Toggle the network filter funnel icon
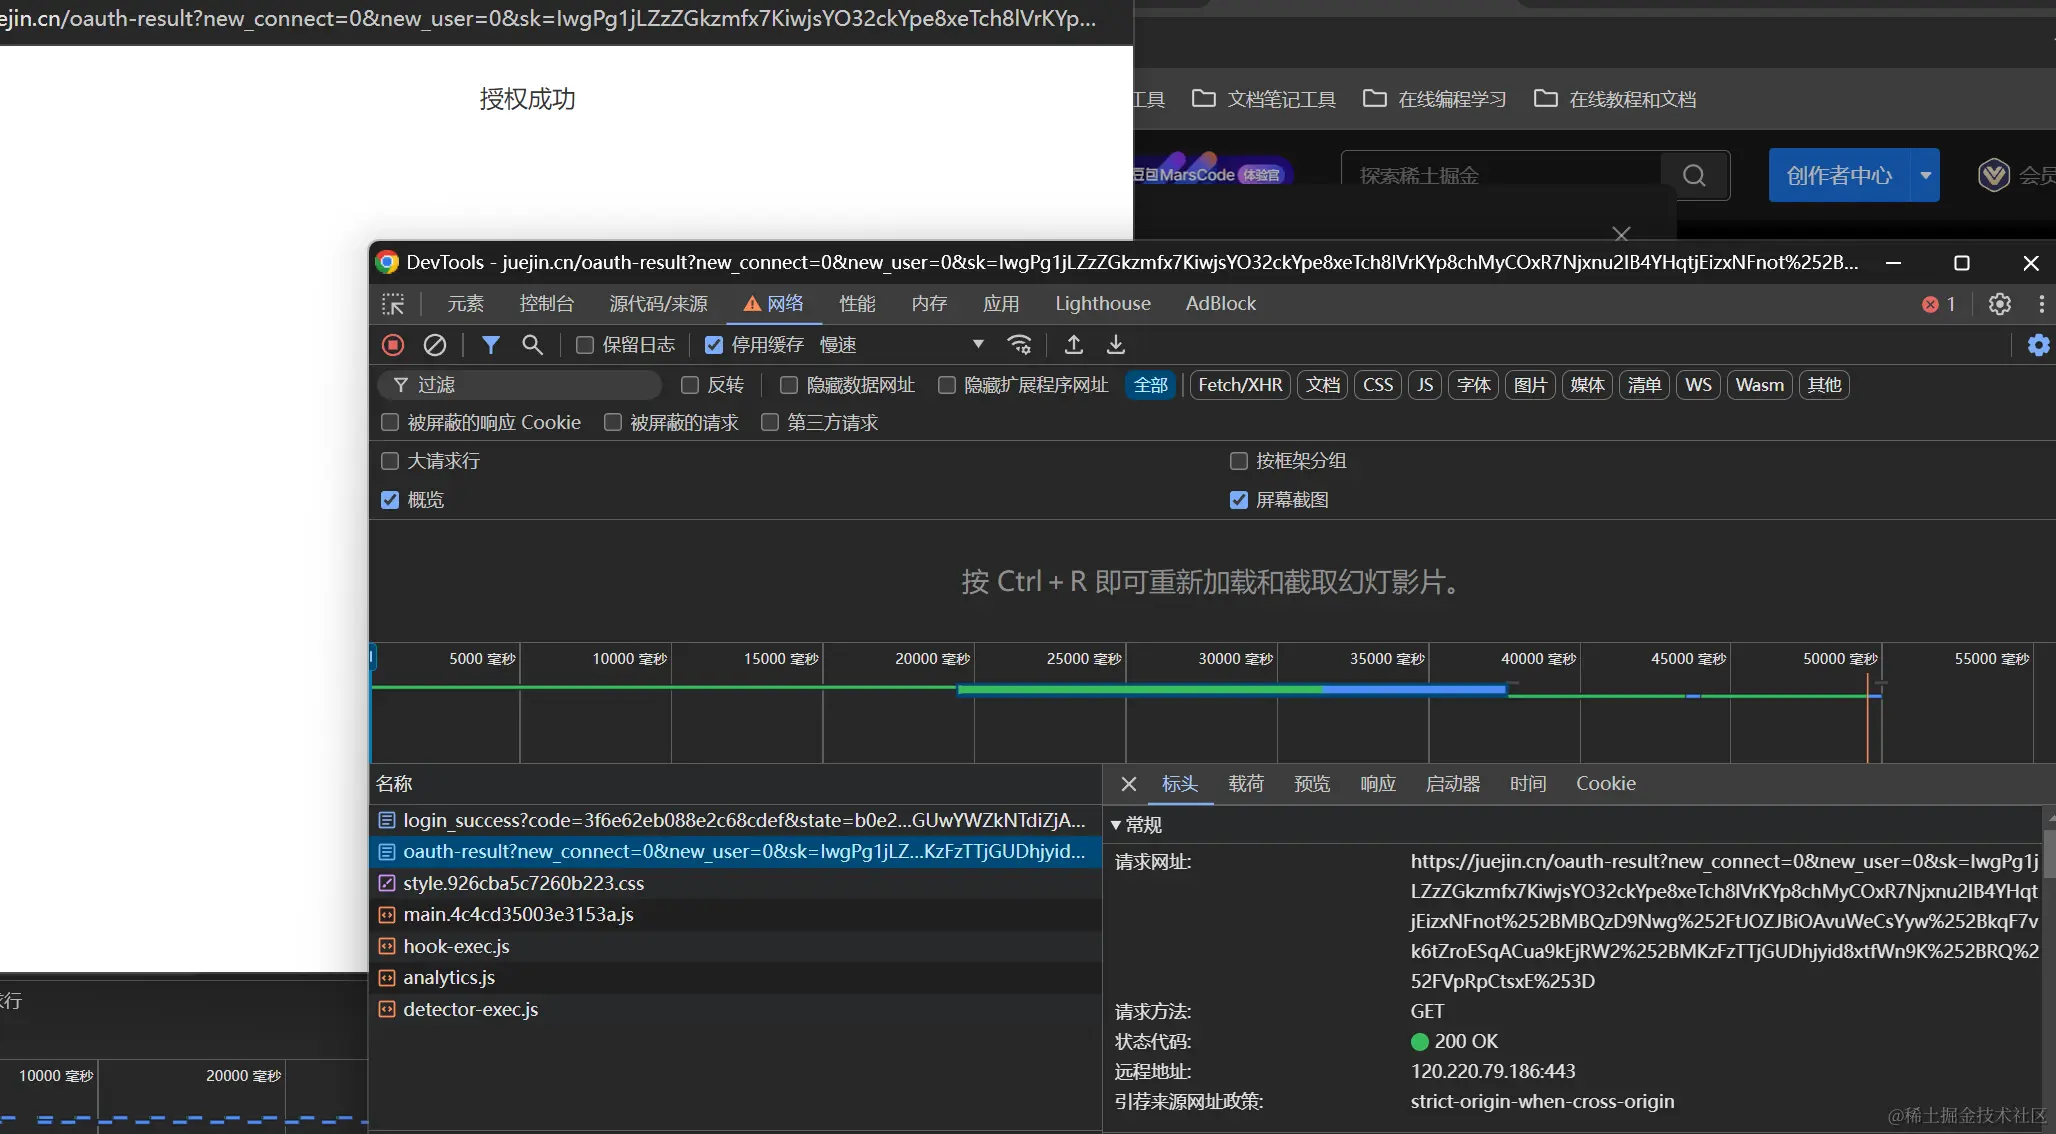 tap(489, 345)
